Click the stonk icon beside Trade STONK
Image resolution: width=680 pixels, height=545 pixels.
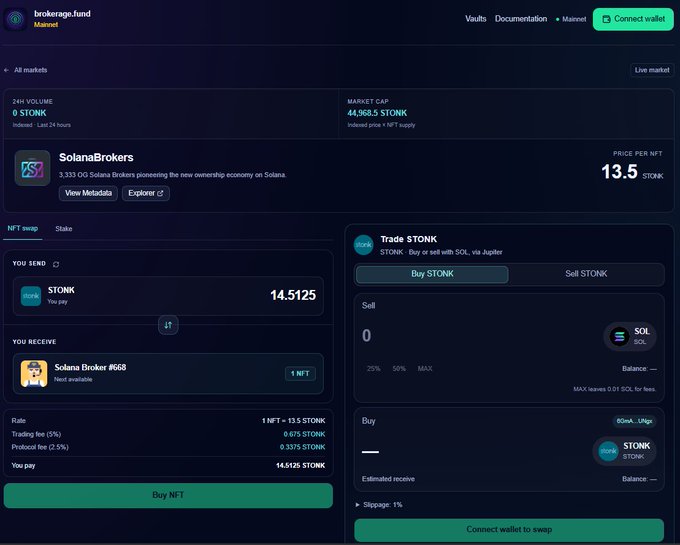click(363, 245)
